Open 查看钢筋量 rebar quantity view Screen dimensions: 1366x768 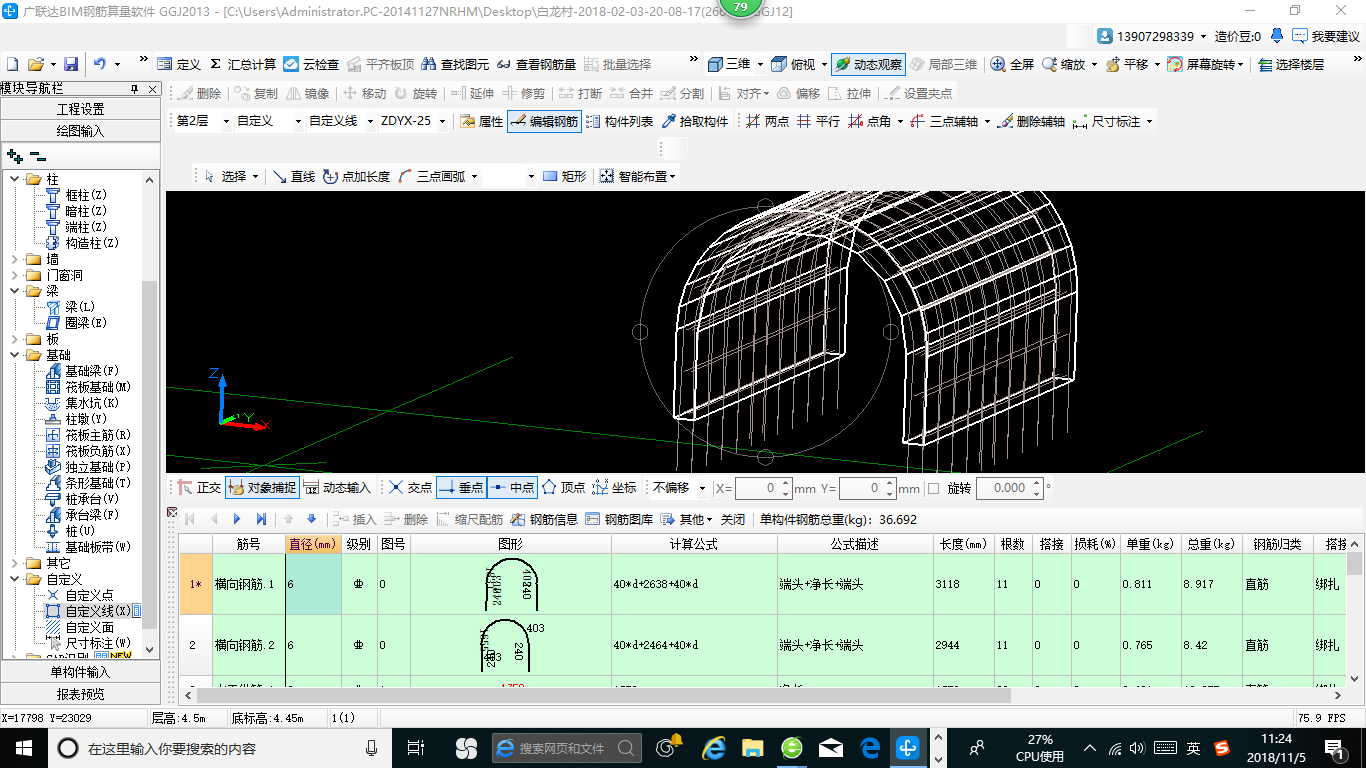tap(536, 64)
